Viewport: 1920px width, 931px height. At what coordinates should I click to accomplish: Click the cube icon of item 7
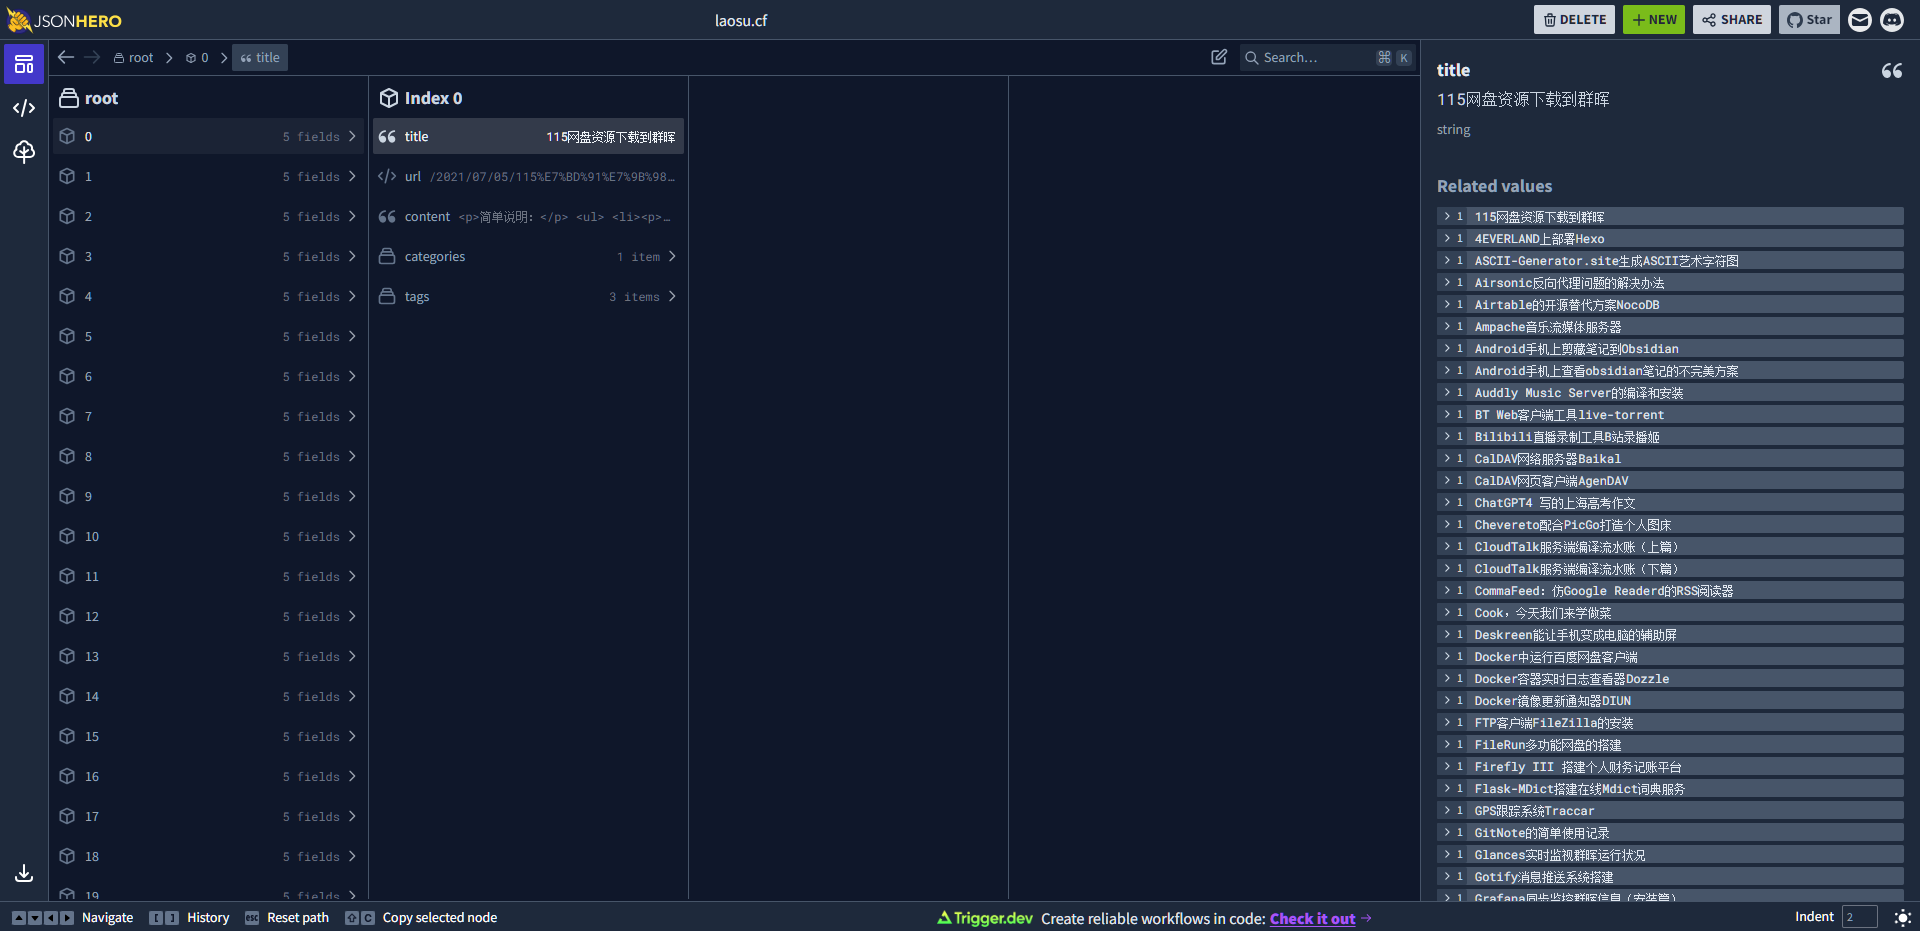67,416
